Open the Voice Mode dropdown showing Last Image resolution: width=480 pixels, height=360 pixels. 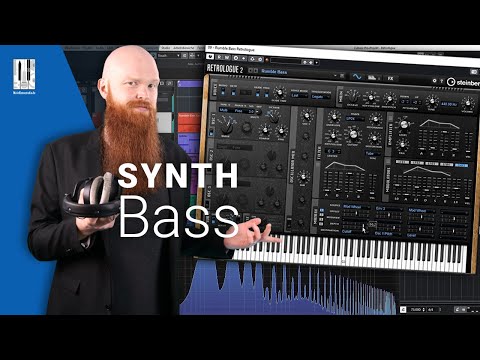[x=299, y=95]
